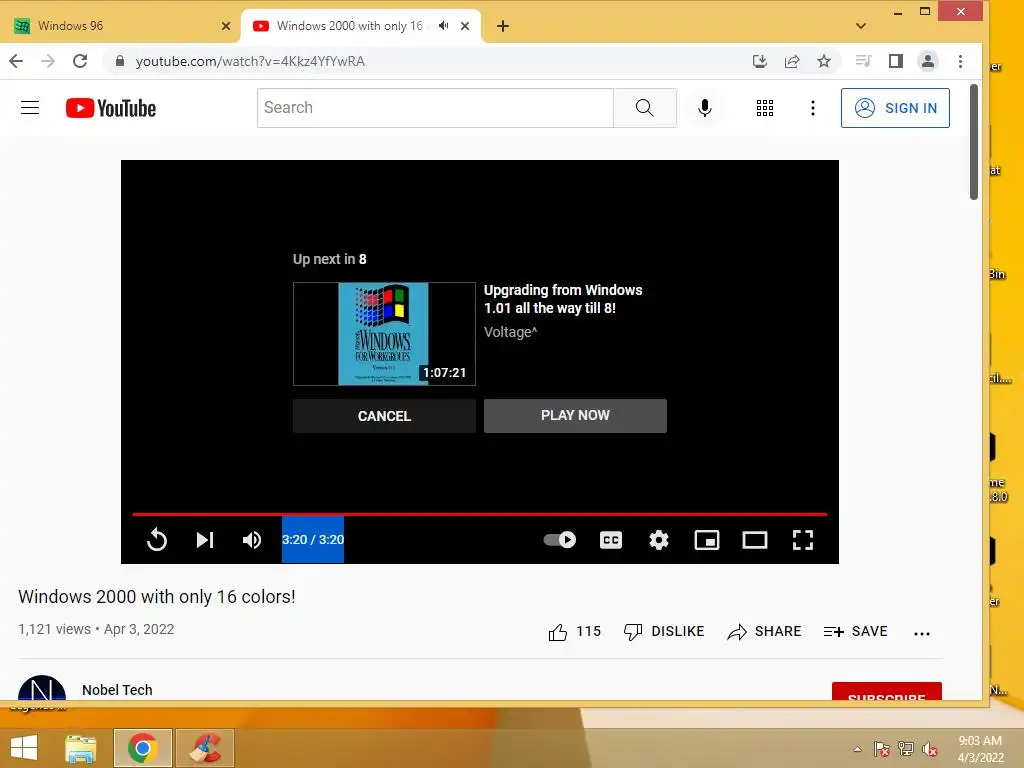Screen dimensions: 1024x768
Task: Open the YouTube hamburger guide menu
Action: tap(30, 108)
